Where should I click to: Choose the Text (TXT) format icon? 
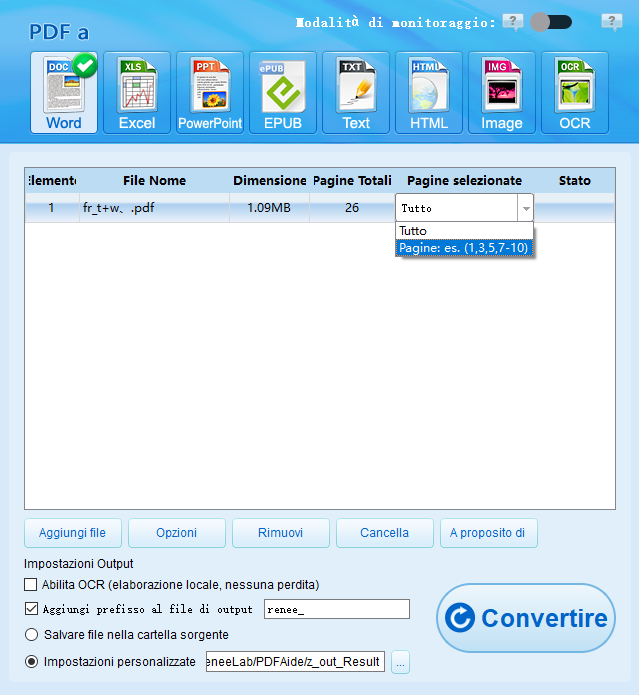point(356,92)
